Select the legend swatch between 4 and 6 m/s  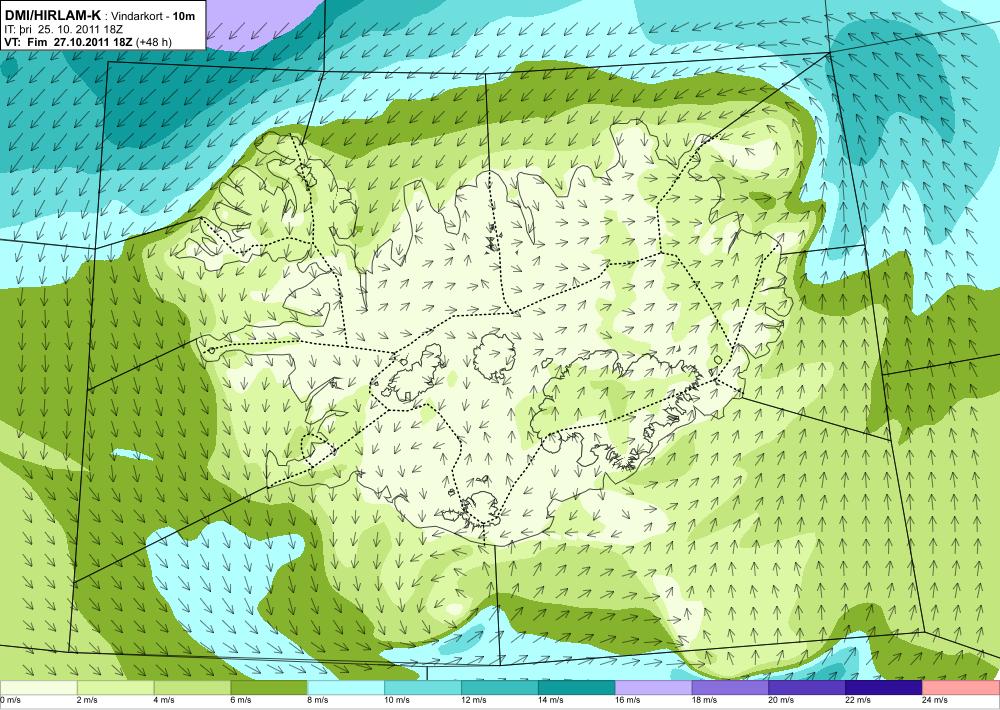tap(192, 688)
